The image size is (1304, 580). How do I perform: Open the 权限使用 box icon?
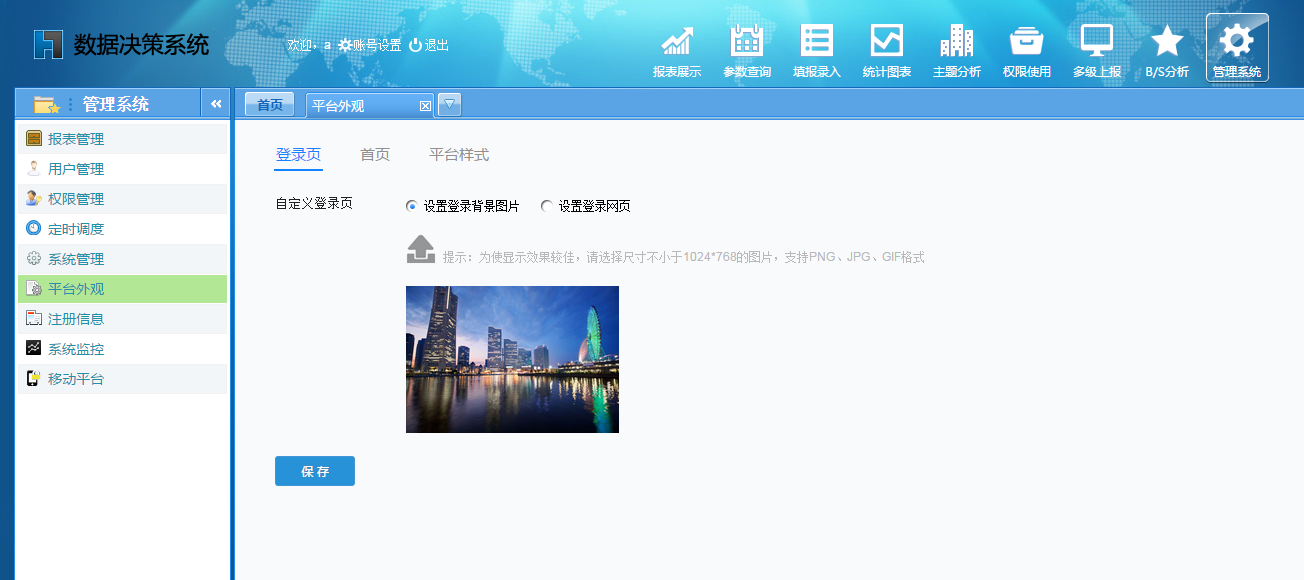1027,40
